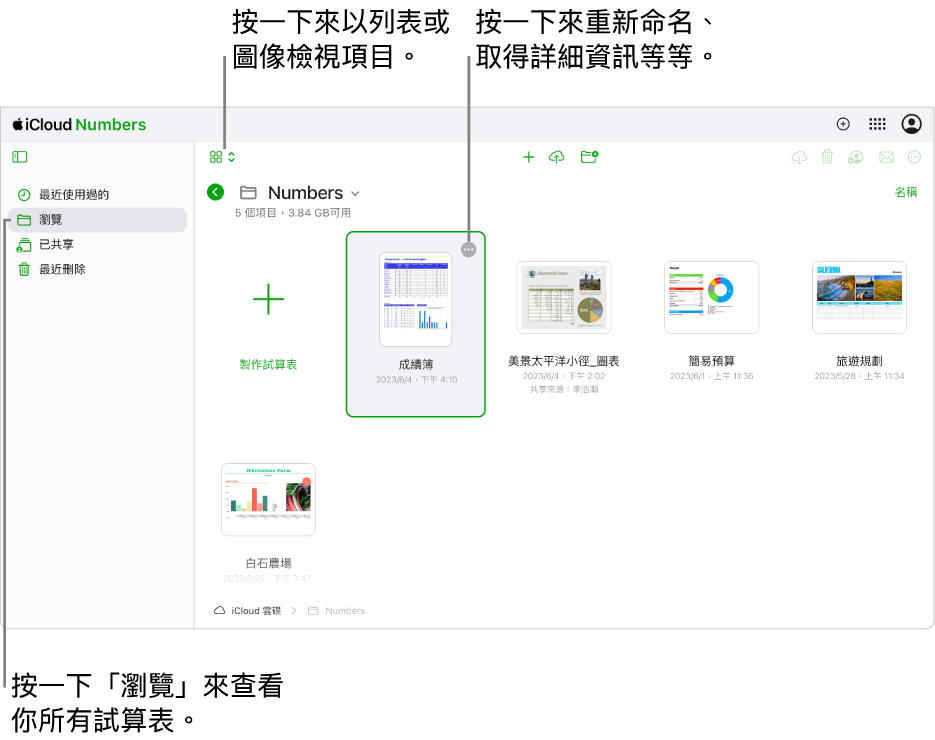The image size is (935, 740).
Task: Open more options on 成績簿 thumbnail
Action: tap(469, 250)
